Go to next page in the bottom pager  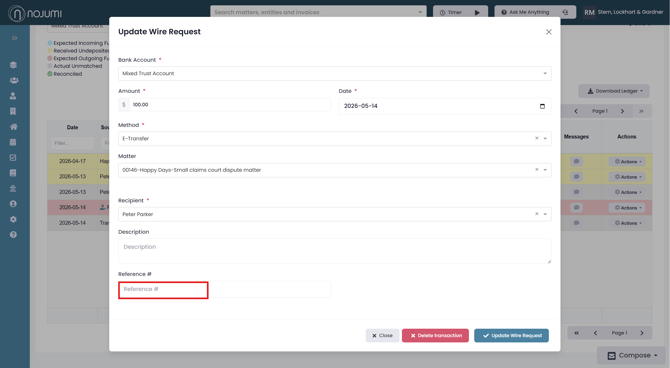[x=642, y=333]
